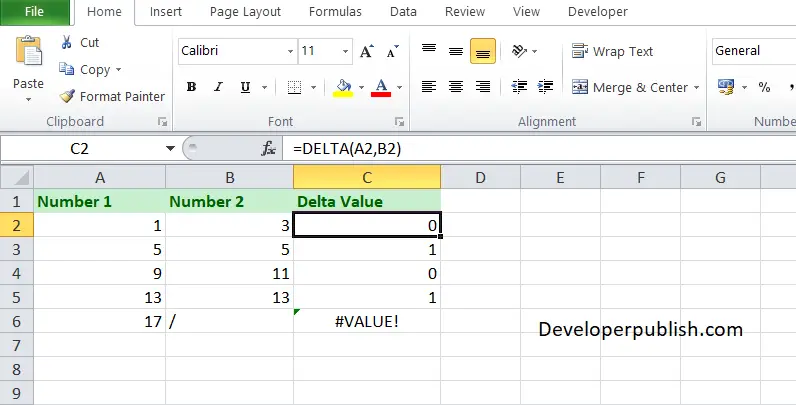
Task: Switch to the Page Layout tab
Action: click(245, 12)
